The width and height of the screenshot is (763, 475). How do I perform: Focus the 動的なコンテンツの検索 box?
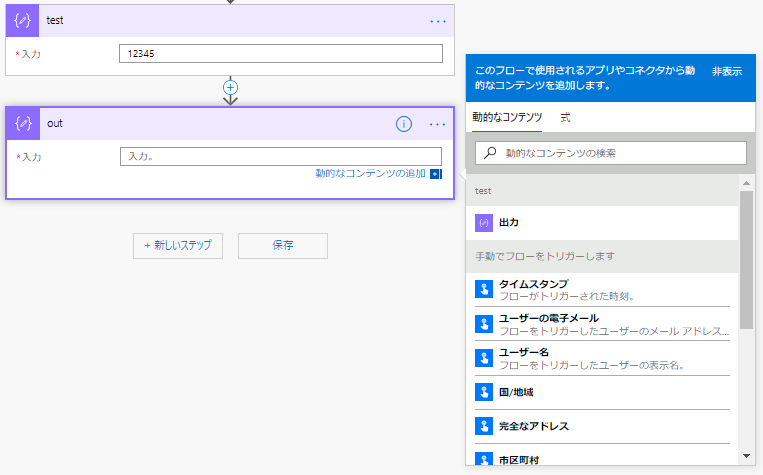611,153
